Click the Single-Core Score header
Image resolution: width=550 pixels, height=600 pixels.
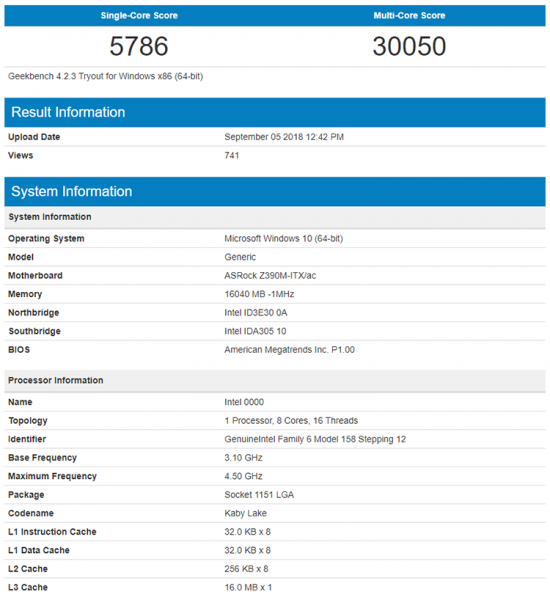[139, 16]
